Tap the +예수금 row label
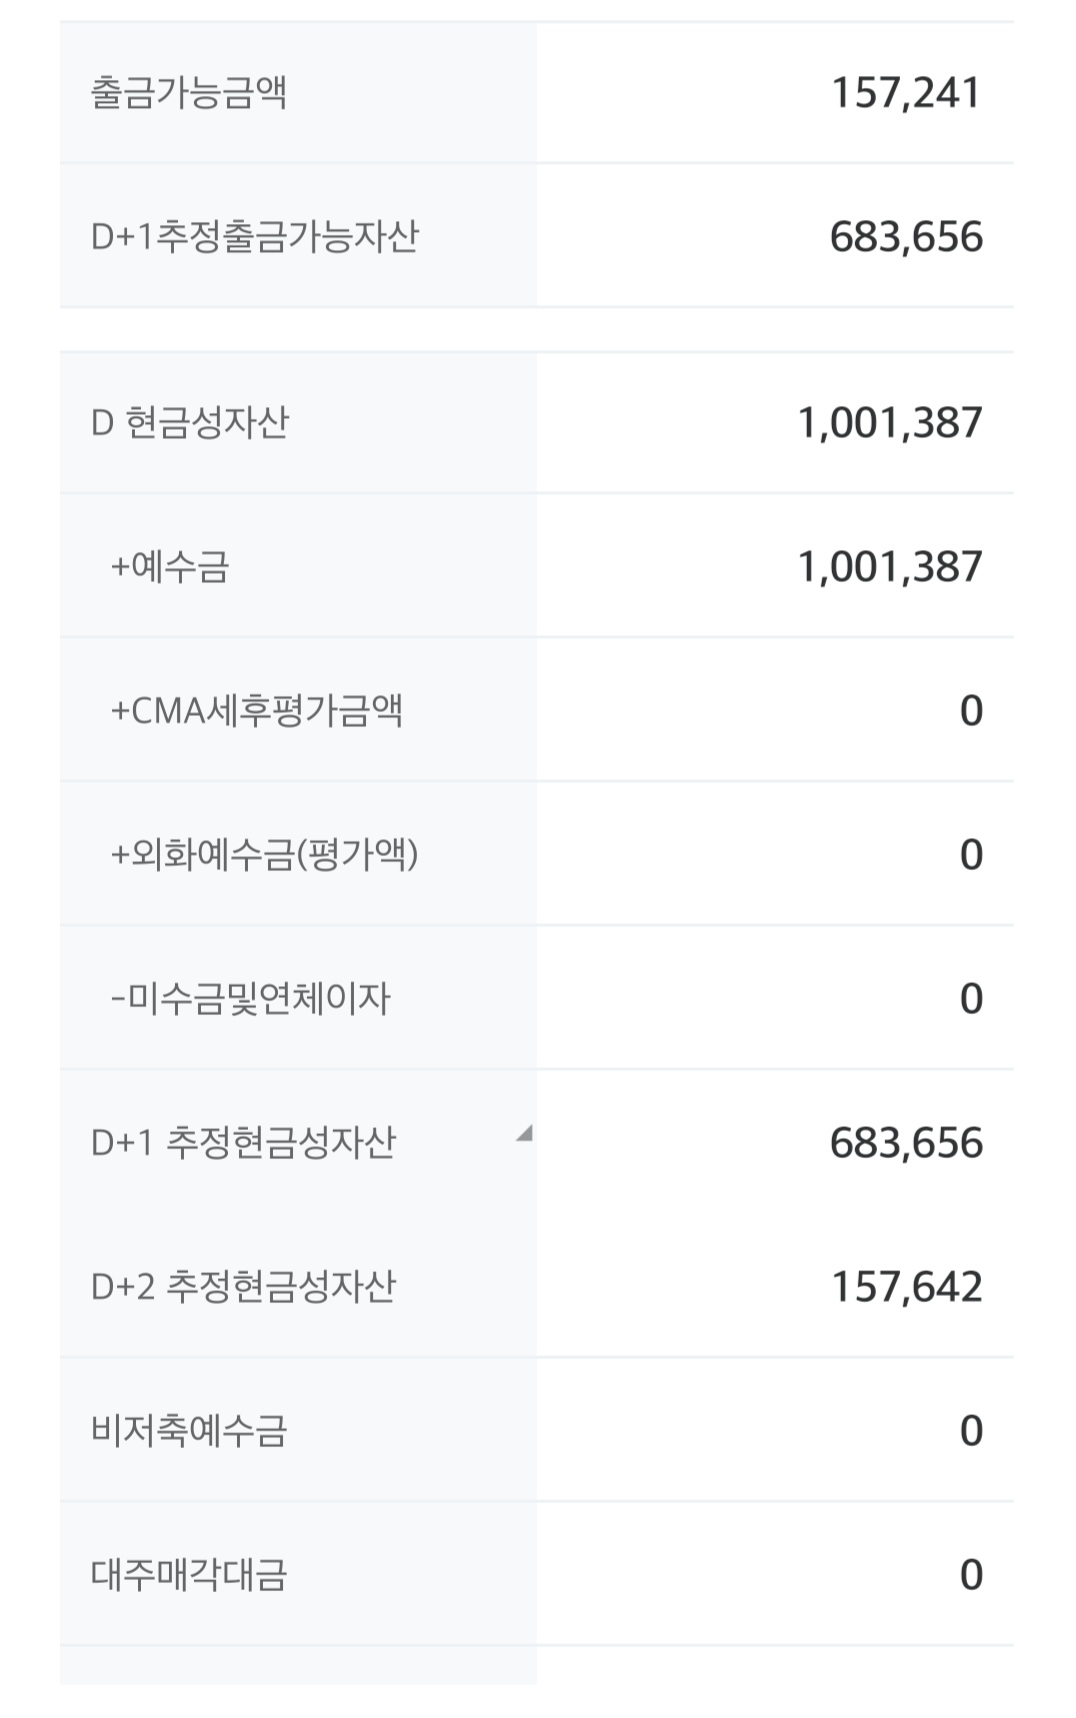The height and width of the screenshot is (1718, 1076). point(170,567)
